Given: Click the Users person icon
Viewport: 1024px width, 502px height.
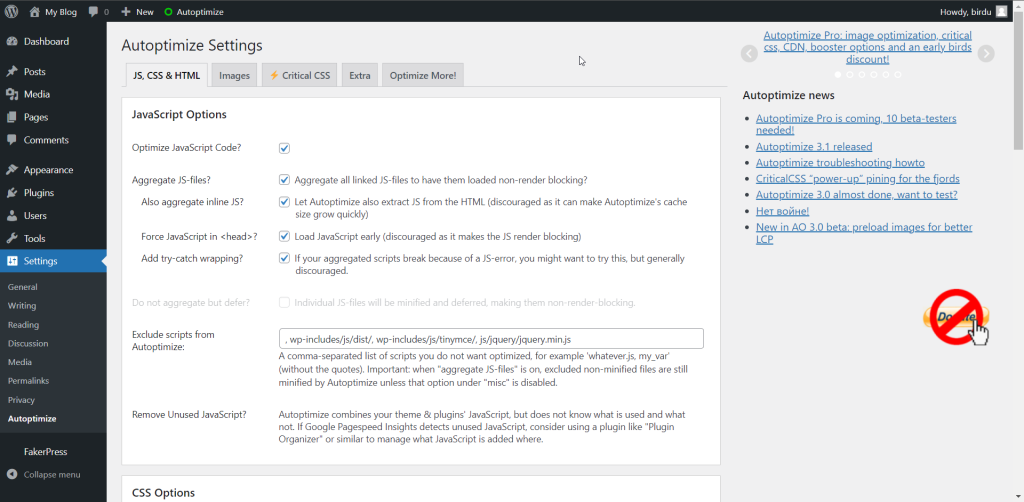Looking at the screenshot, I should click(12, 216).
